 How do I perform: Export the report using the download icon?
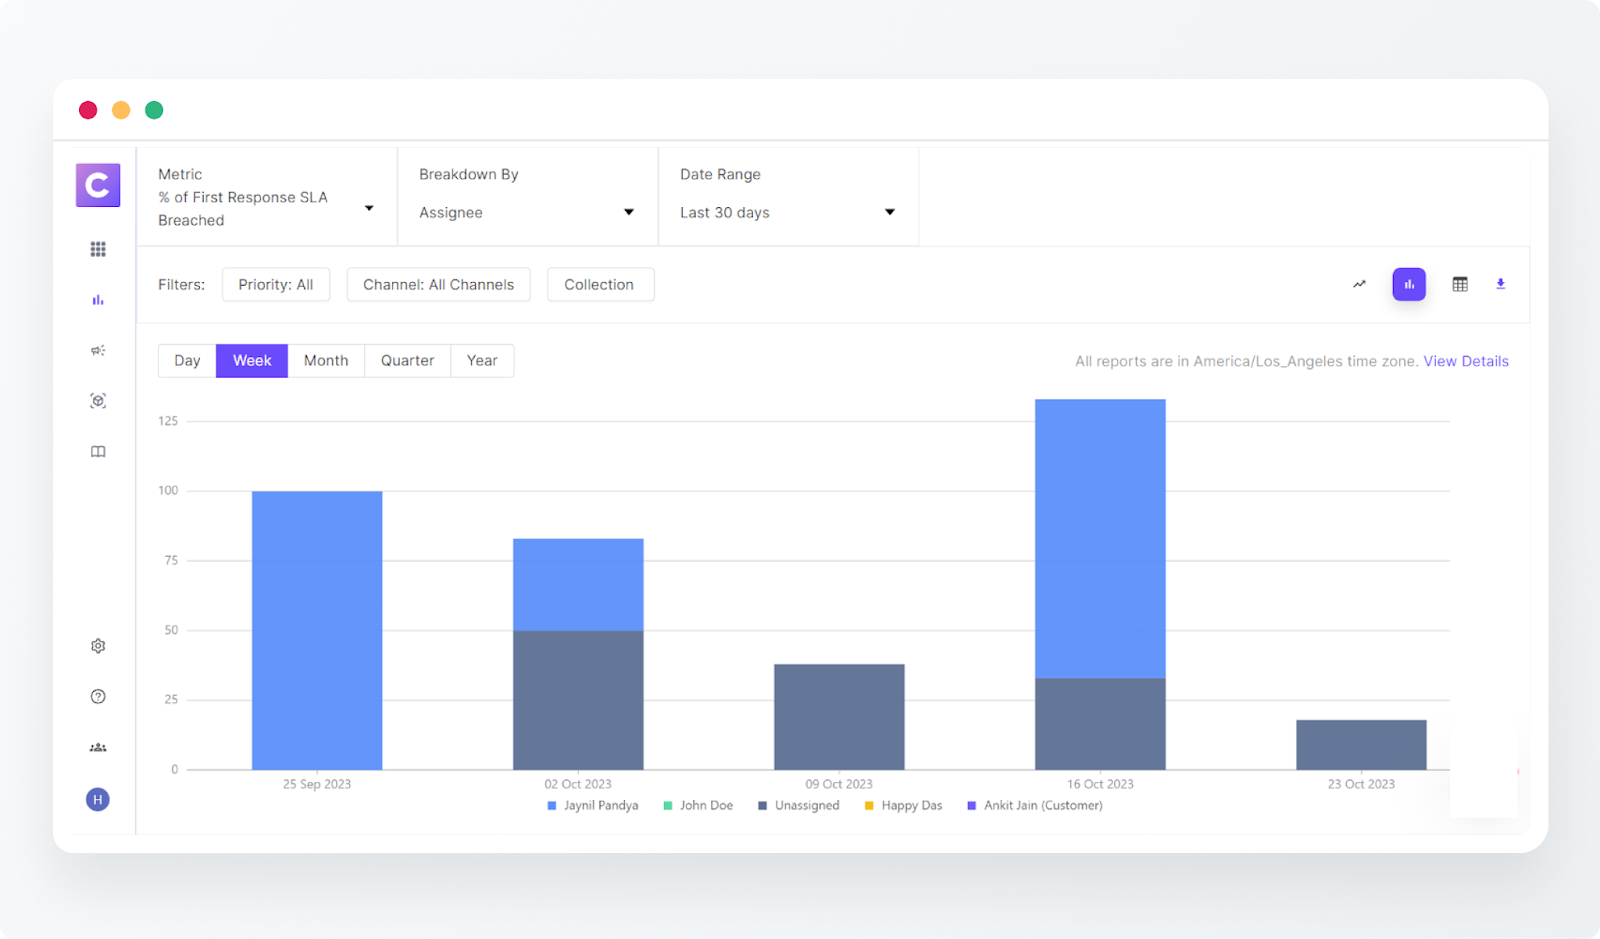1501,284
